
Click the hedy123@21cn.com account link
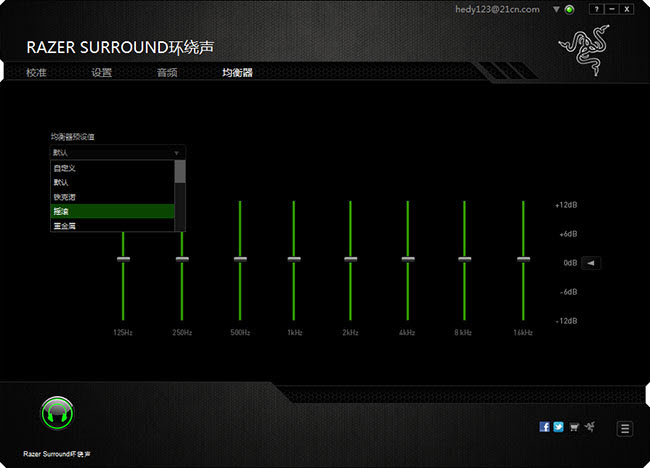pos(497,9)
